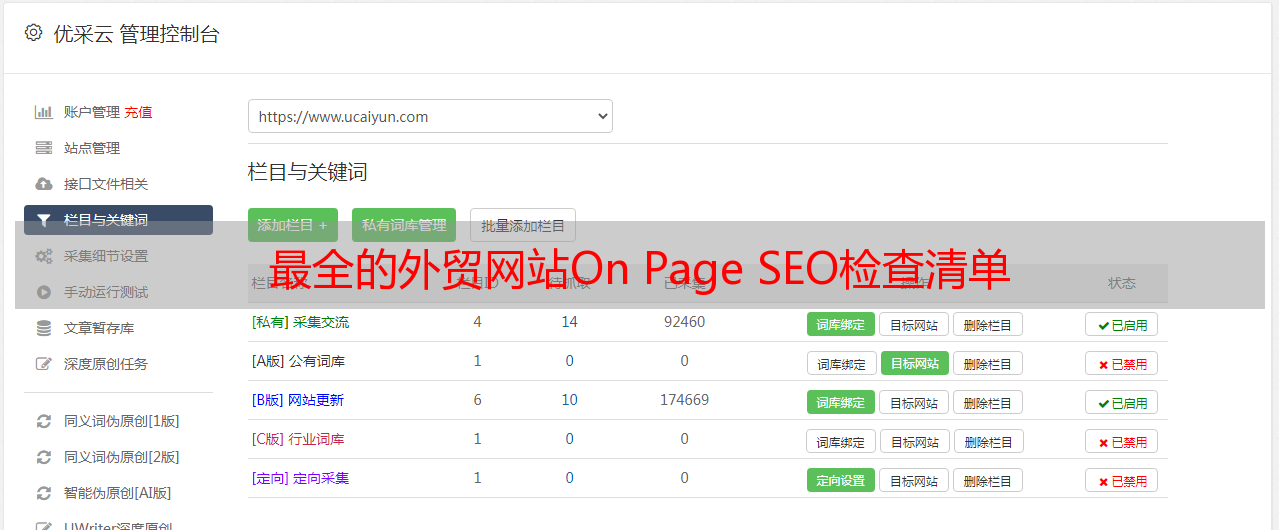Go to 站点管理 menu item
This screenshot has height=530, width=1279.
click(x=92, y=148)
